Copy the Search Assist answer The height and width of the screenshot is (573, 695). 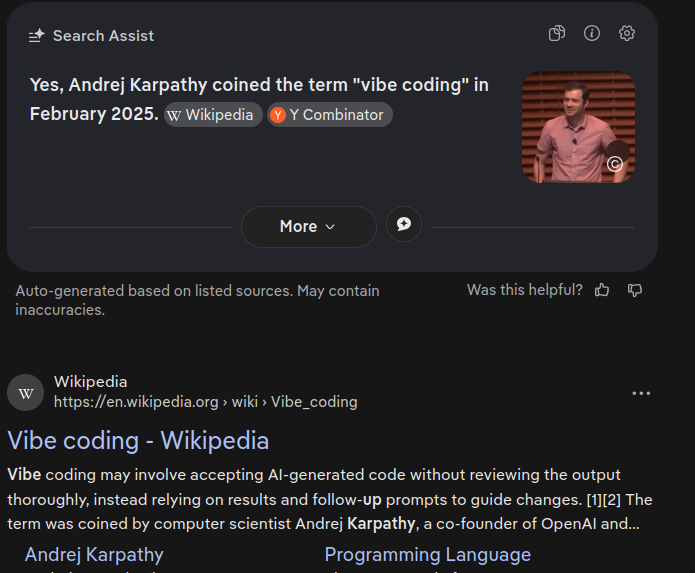557,33
